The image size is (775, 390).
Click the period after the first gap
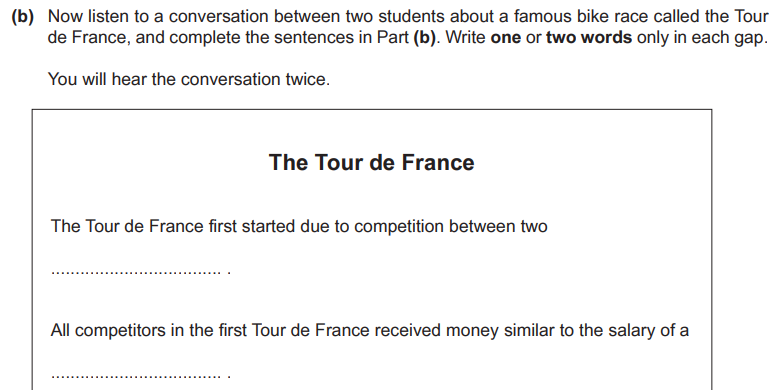(x=229, y=273)
